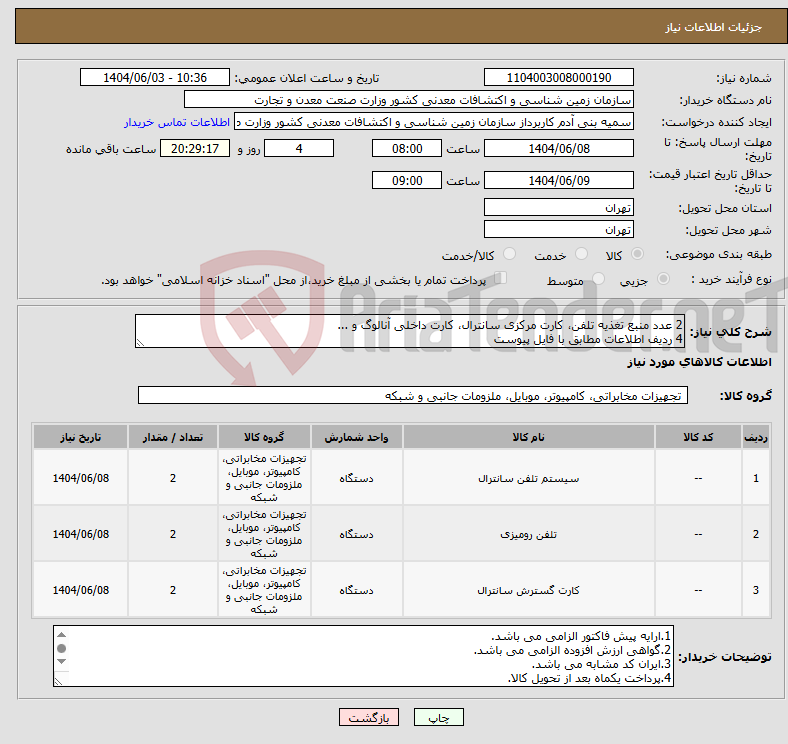Choose the جزیی purchase type radio
Viewport: 788px width, 744px height.
[663, 278]
